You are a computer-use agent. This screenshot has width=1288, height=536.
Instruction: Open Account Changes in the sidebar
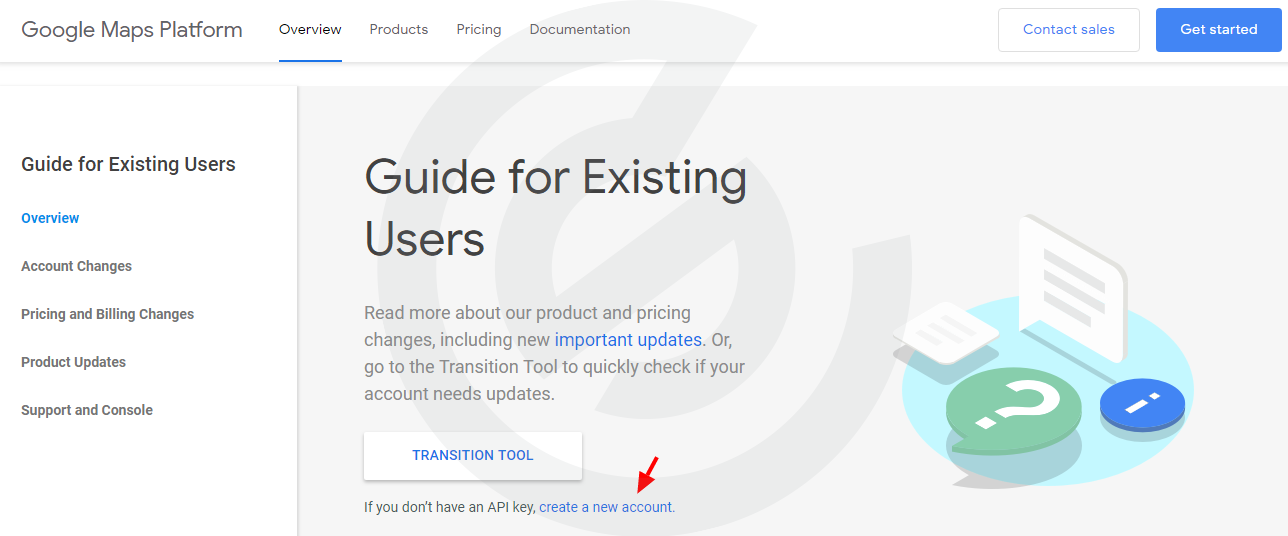coord(76,266)
